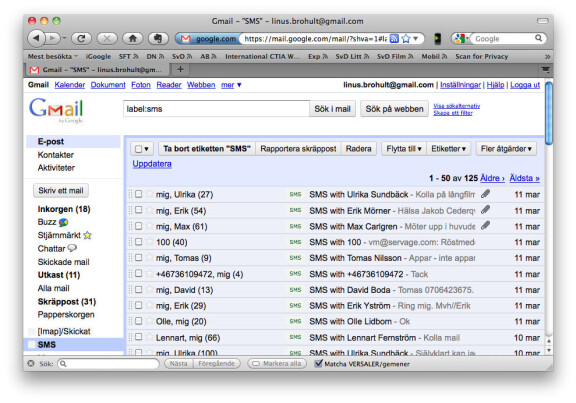
Task: Check the +46736109472, mig (4) row
Action: (138, 273)
